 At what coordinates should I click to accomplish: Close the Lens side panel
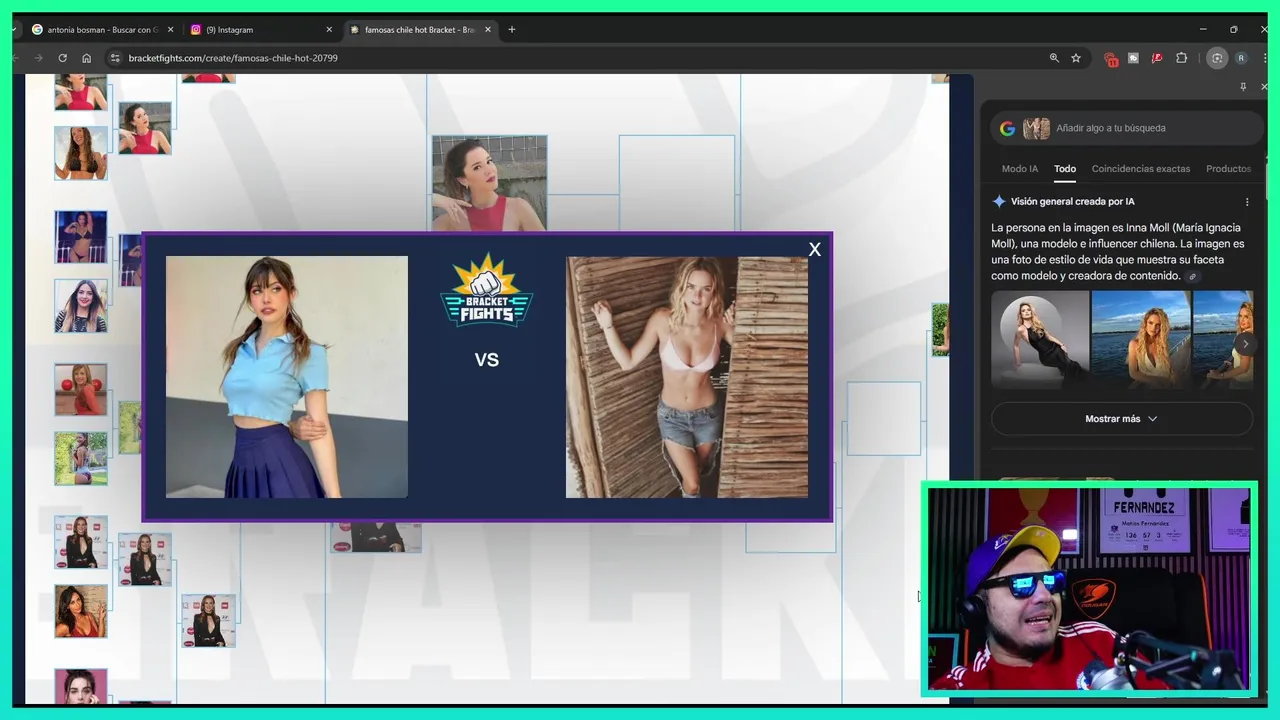click(x=1264, y=87)
